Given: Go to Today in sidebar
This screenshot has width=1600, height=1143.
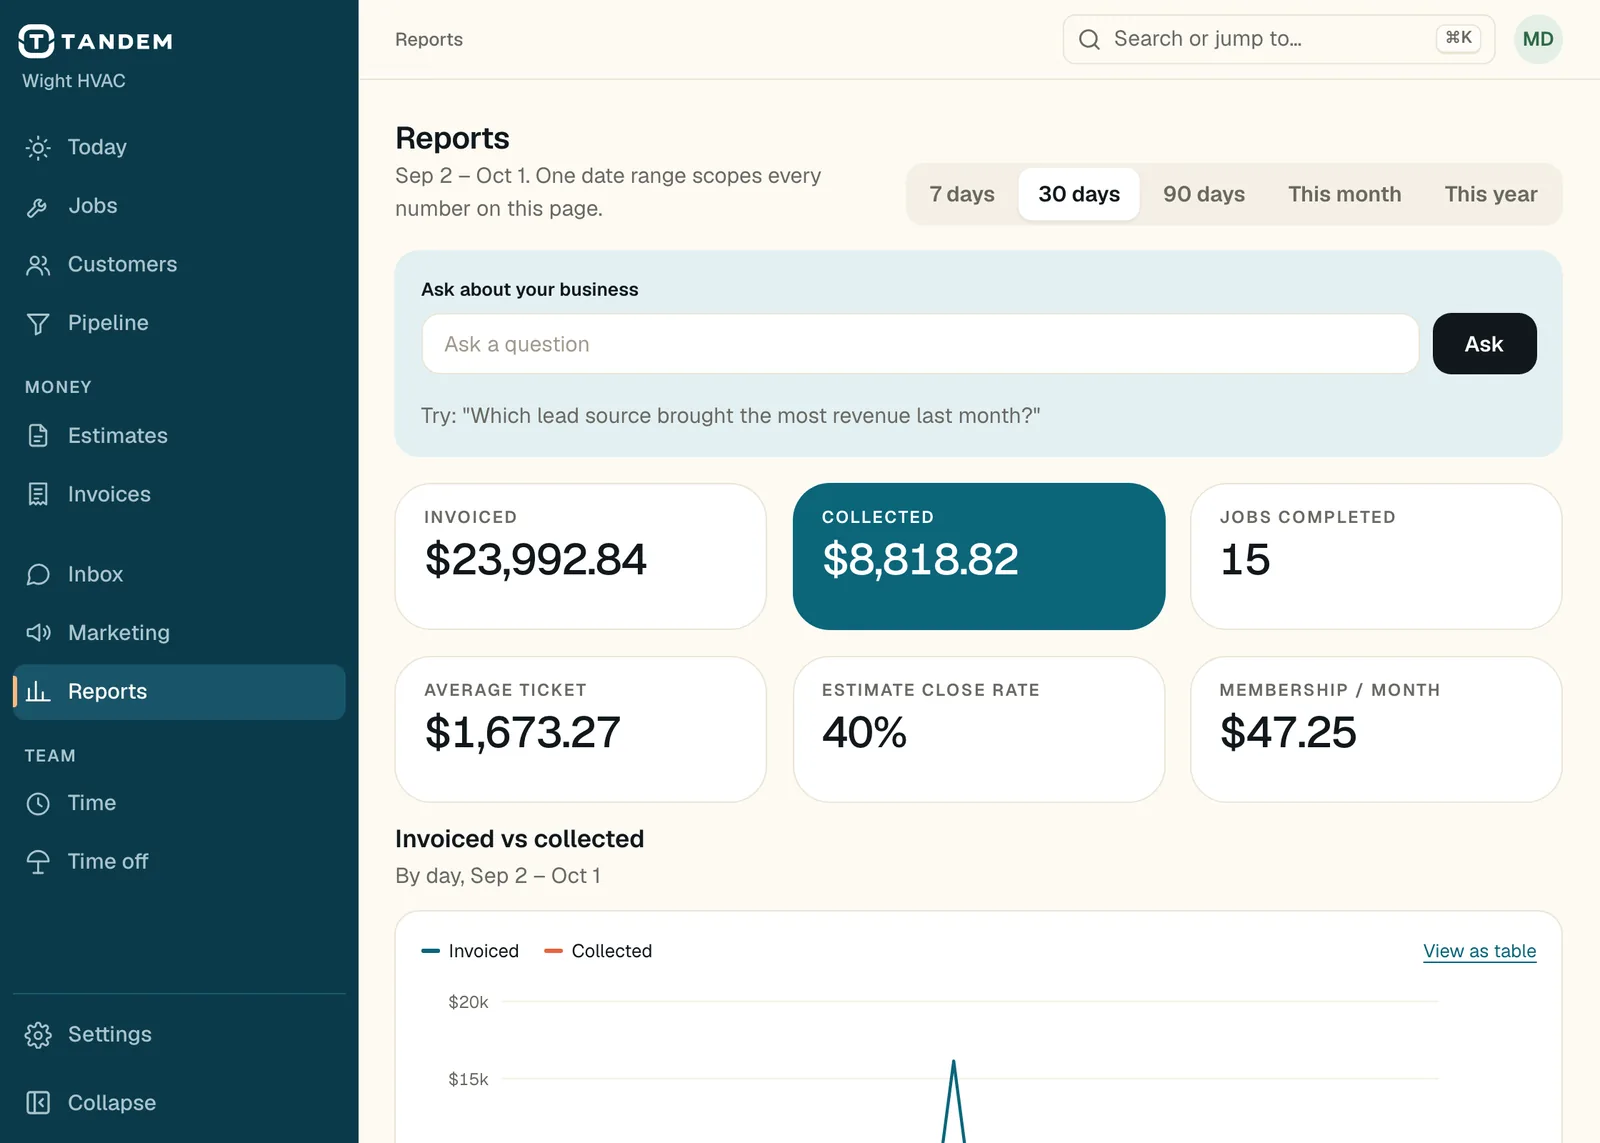Looking at the screenshot, I should 97,147.
